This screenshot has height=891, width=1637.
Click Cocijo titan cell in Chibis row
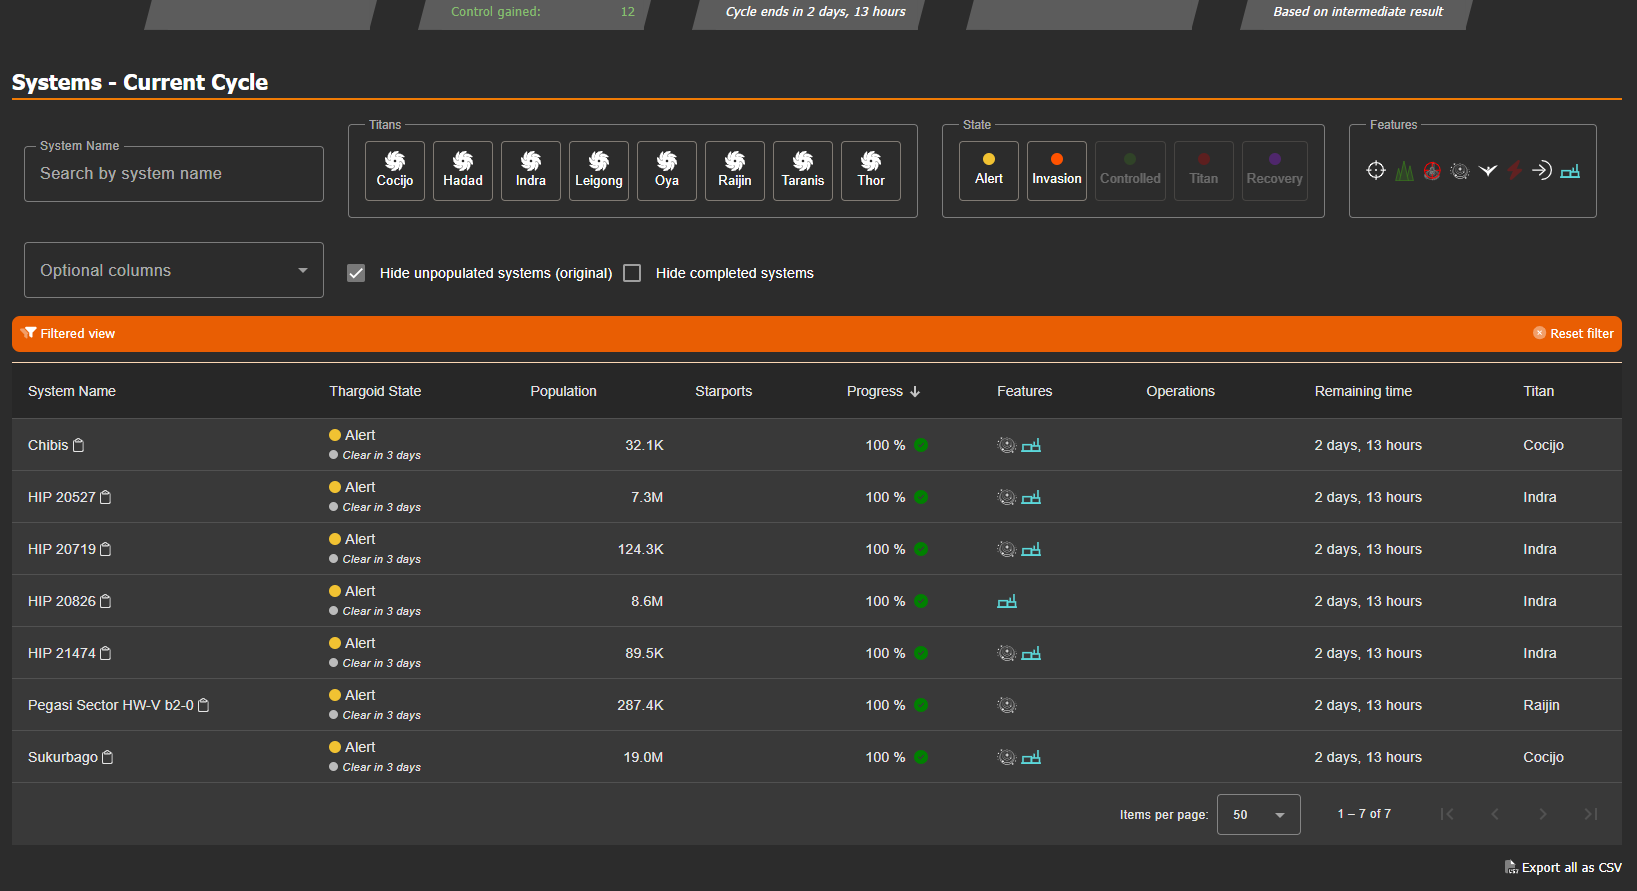pos(1543,445)
